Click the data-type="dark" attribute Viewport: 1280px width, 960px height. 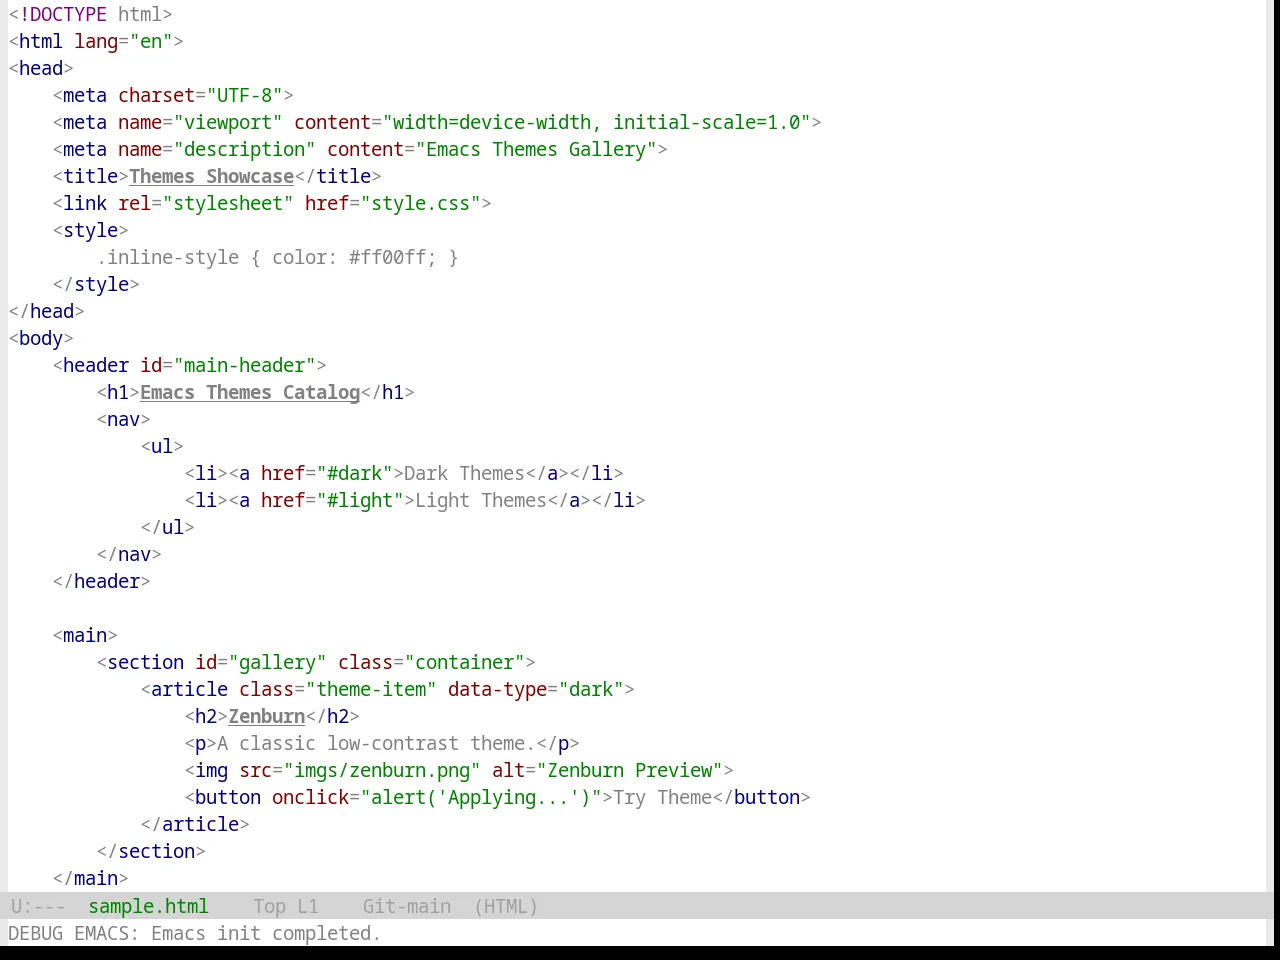coord(536,690)
